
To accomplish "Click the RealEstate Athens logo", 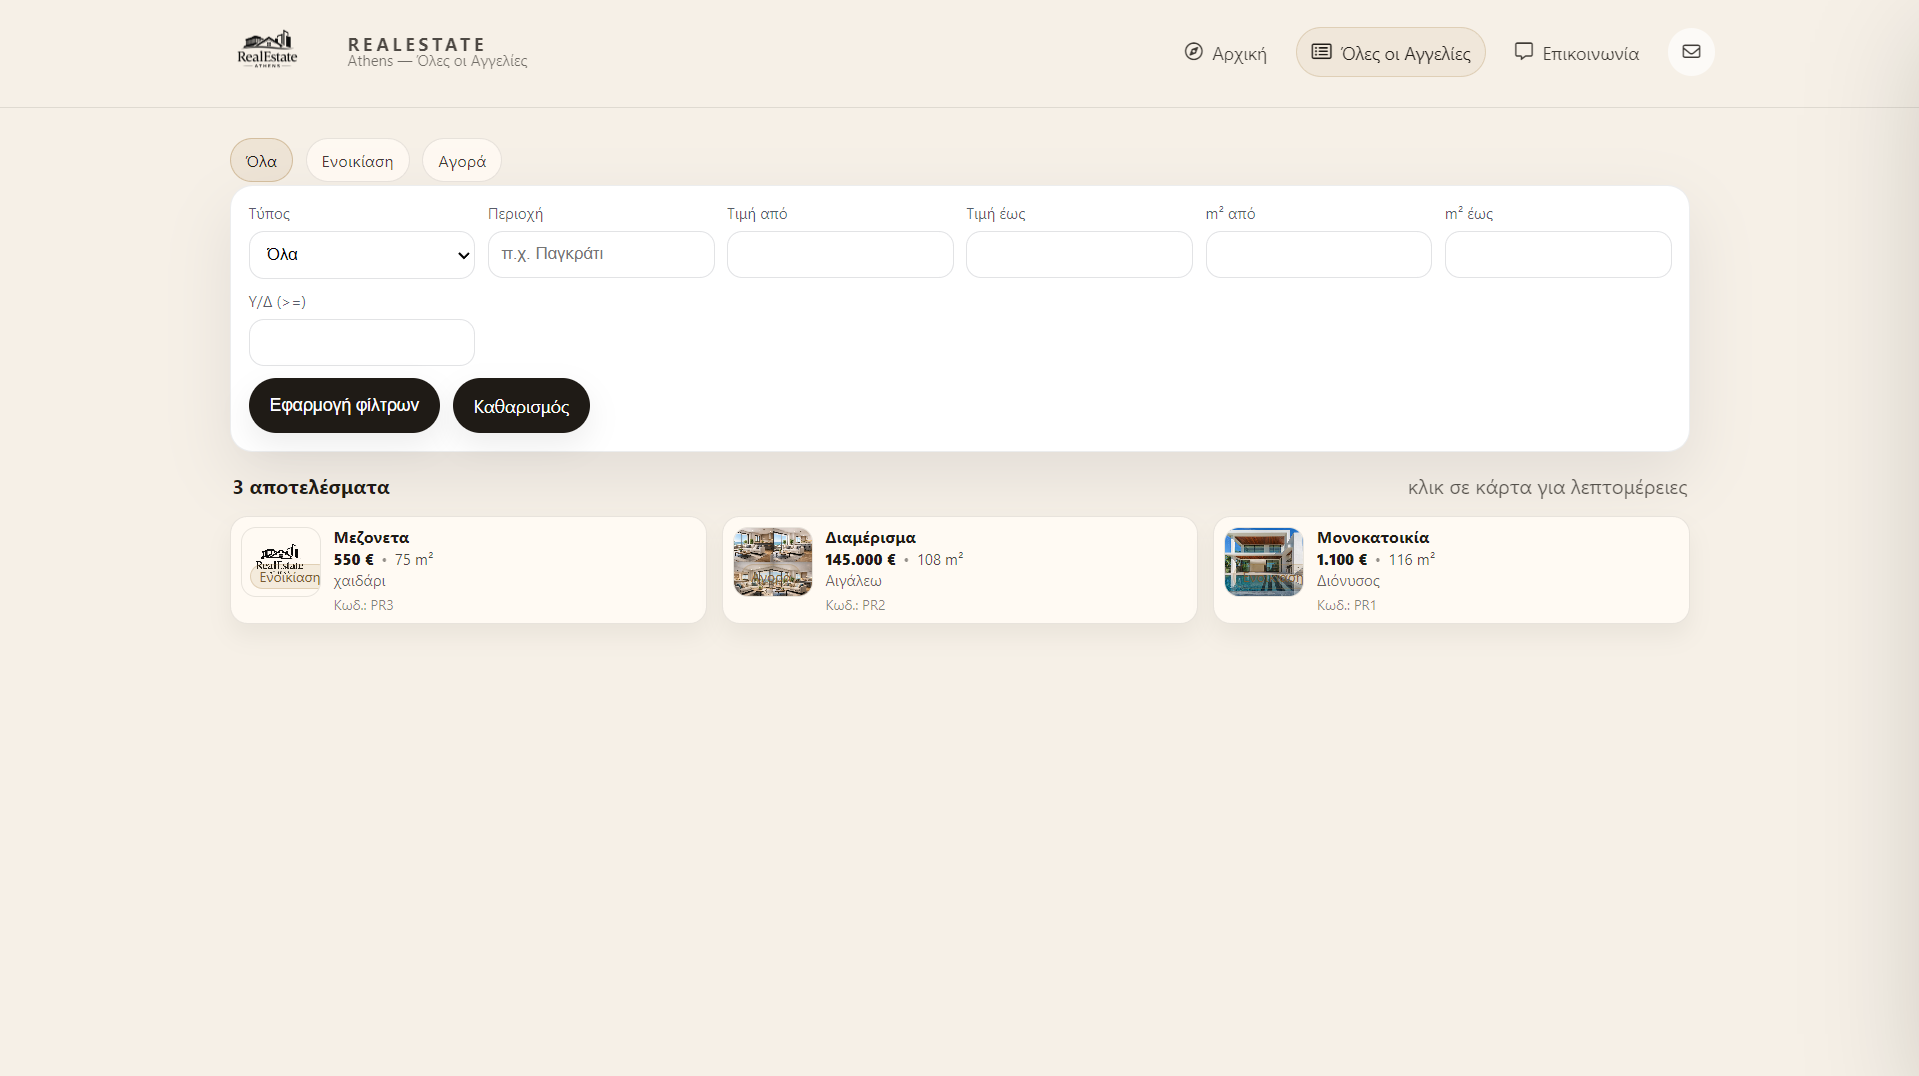I will click(x=267, y=49).
